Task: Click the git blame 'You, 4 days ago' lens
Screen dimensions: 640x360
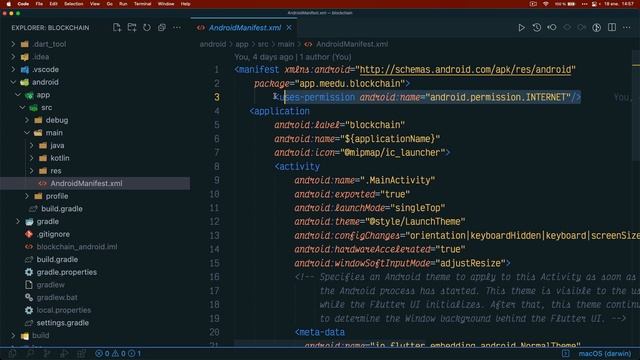Action: point(293,57)
